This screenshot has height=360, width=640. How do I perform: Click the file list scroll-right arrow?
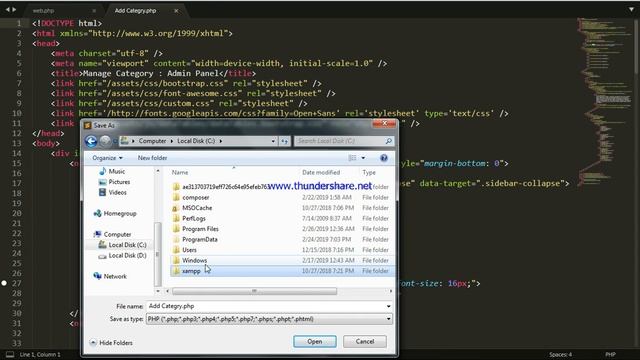point(391,291)
